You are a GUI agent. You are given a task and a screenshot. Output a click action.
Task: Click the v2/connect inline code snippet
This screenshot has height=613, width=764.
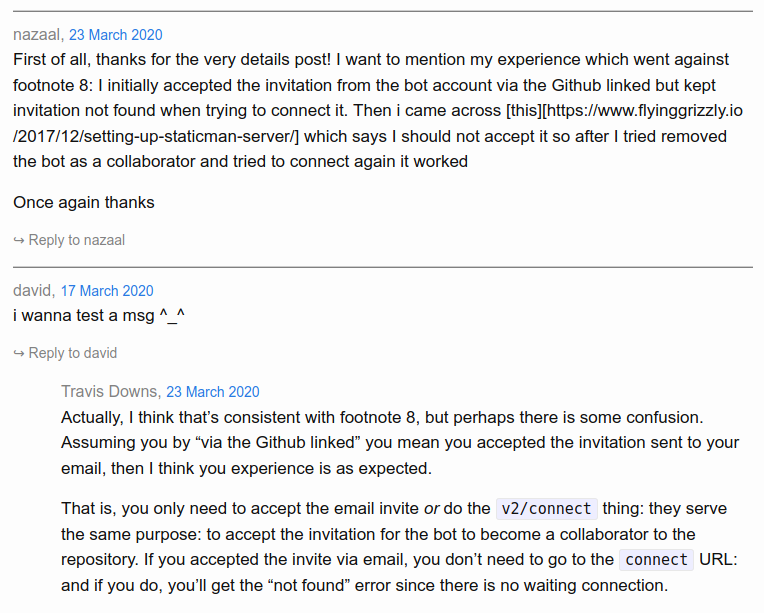click(x=546, y=509)
